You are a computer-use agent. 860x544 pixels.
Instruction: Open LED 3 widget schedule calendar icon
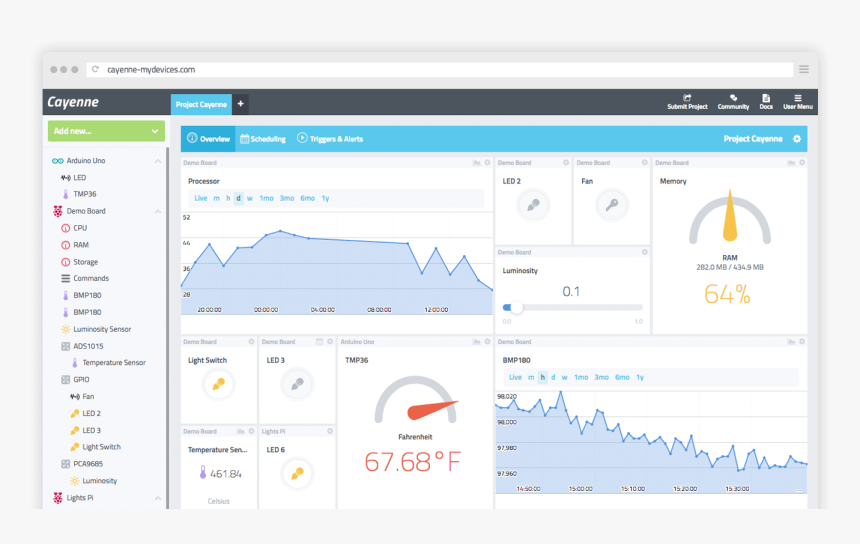pos(319,342)
